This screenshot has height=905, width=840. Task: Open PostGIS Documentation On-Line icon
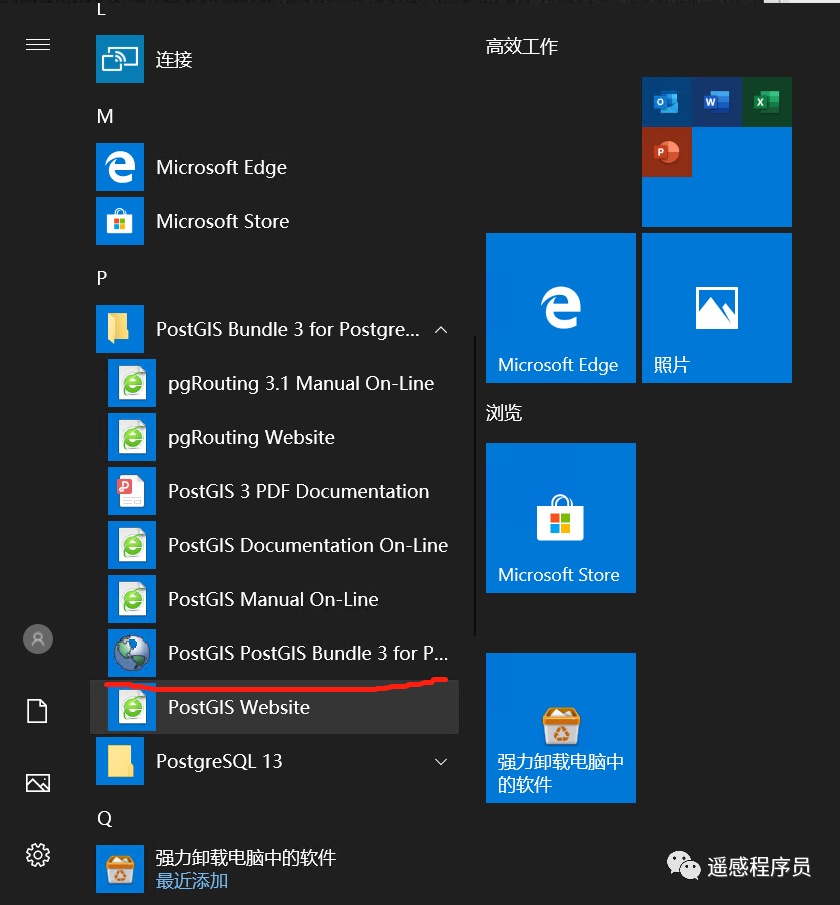coord(132,545)
